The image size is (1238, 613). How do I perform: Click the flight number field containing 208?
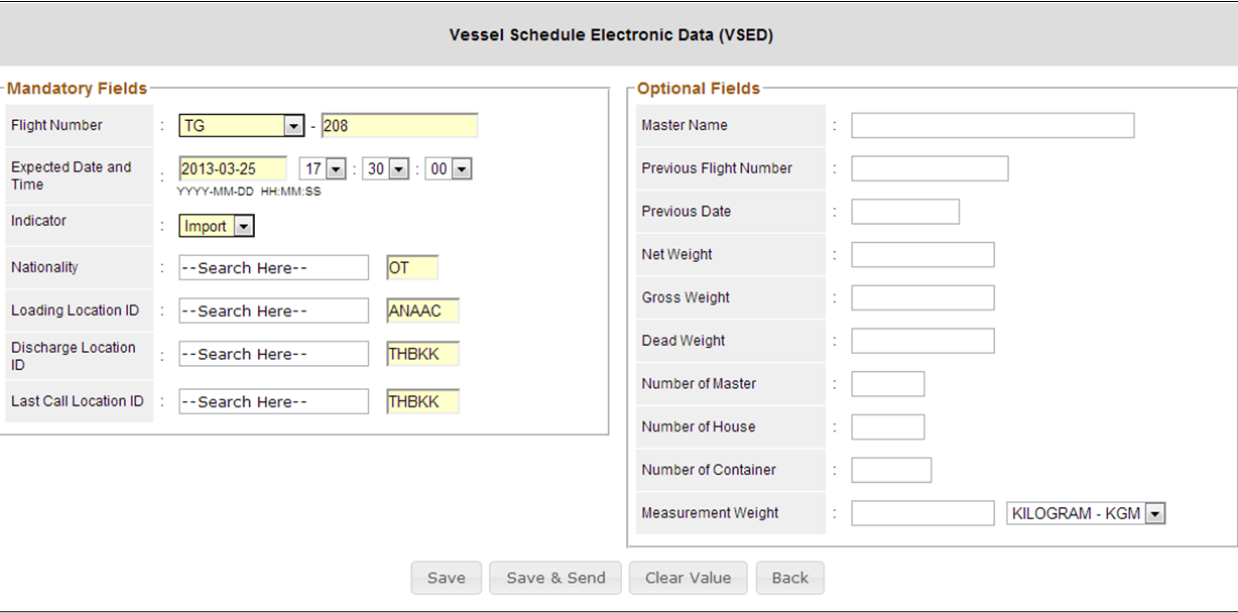[399, 126]
